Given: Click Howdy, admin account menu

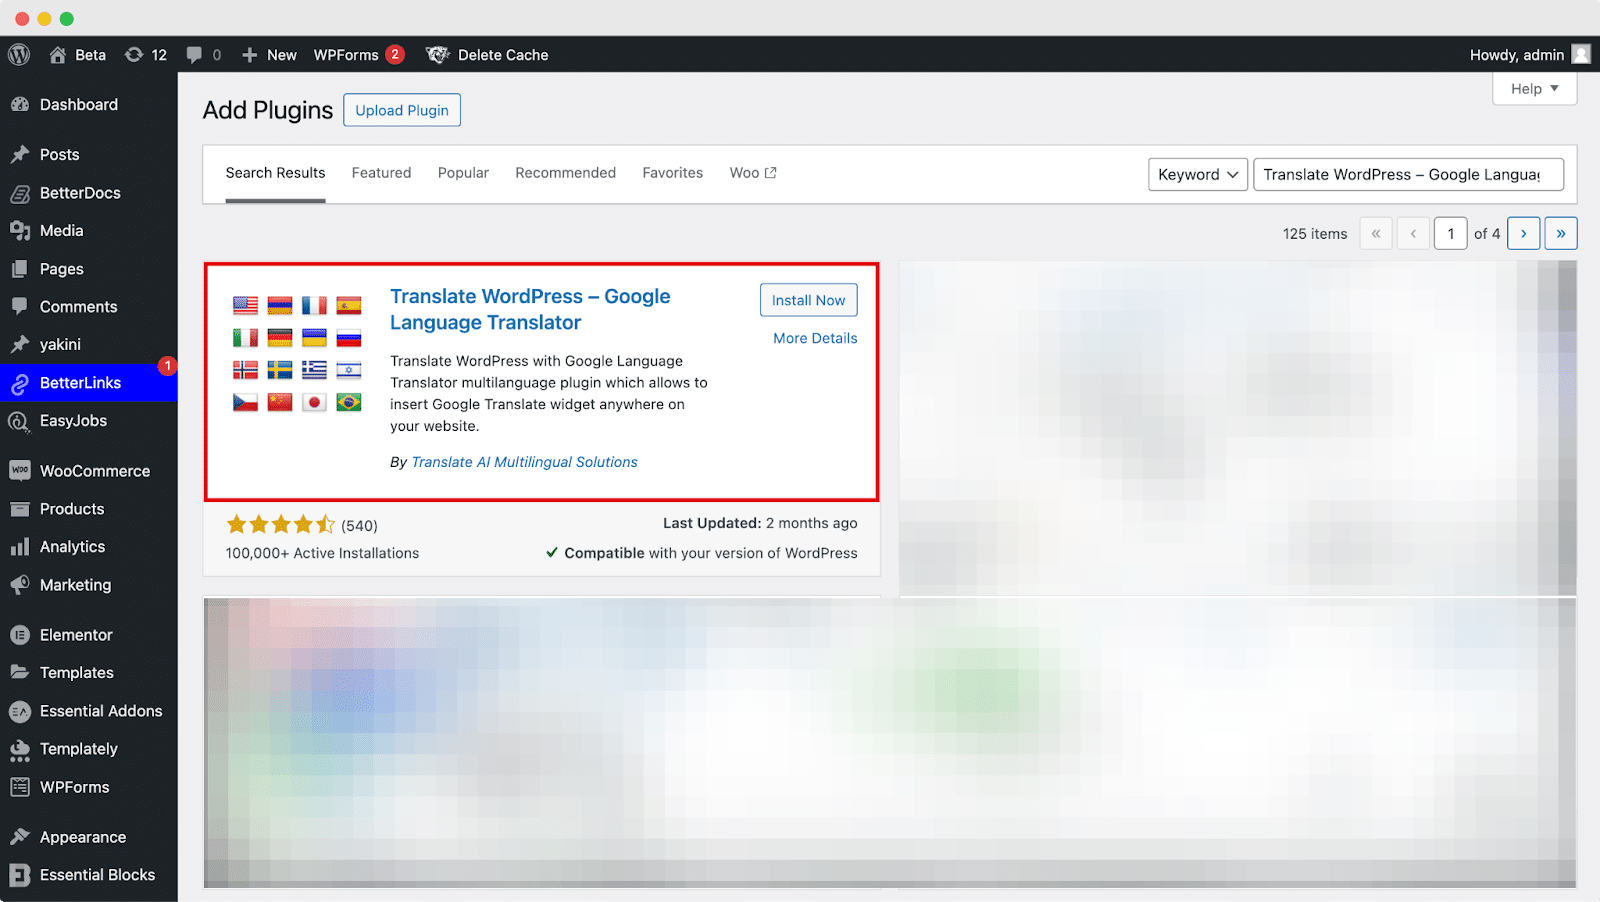Looking at the screenshot, I should (x=1517, y=55).
